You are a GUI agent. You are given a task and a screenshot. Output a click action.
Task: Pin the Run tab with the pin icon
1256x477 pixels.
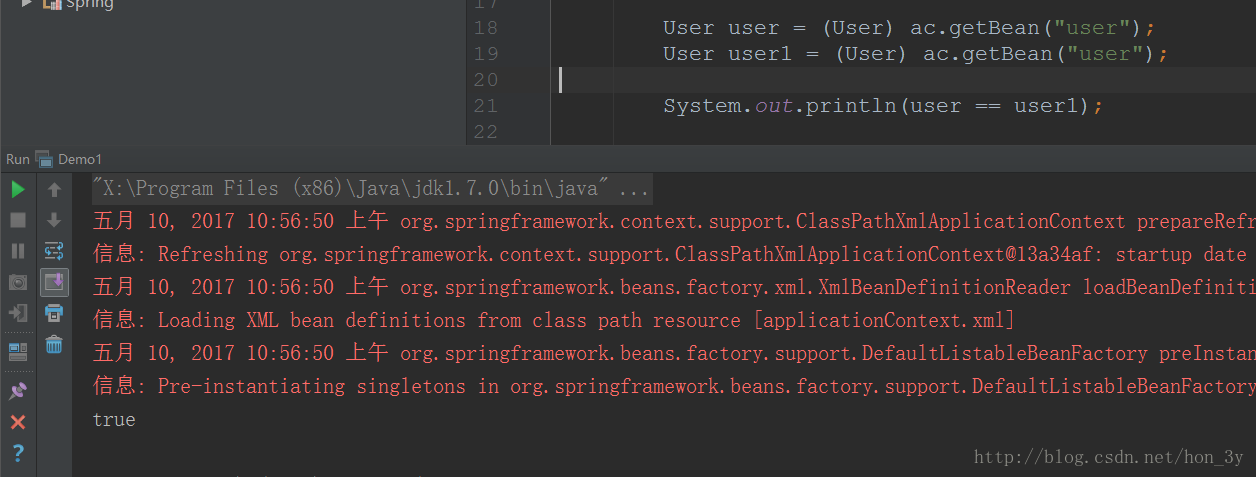pos(18,391)
